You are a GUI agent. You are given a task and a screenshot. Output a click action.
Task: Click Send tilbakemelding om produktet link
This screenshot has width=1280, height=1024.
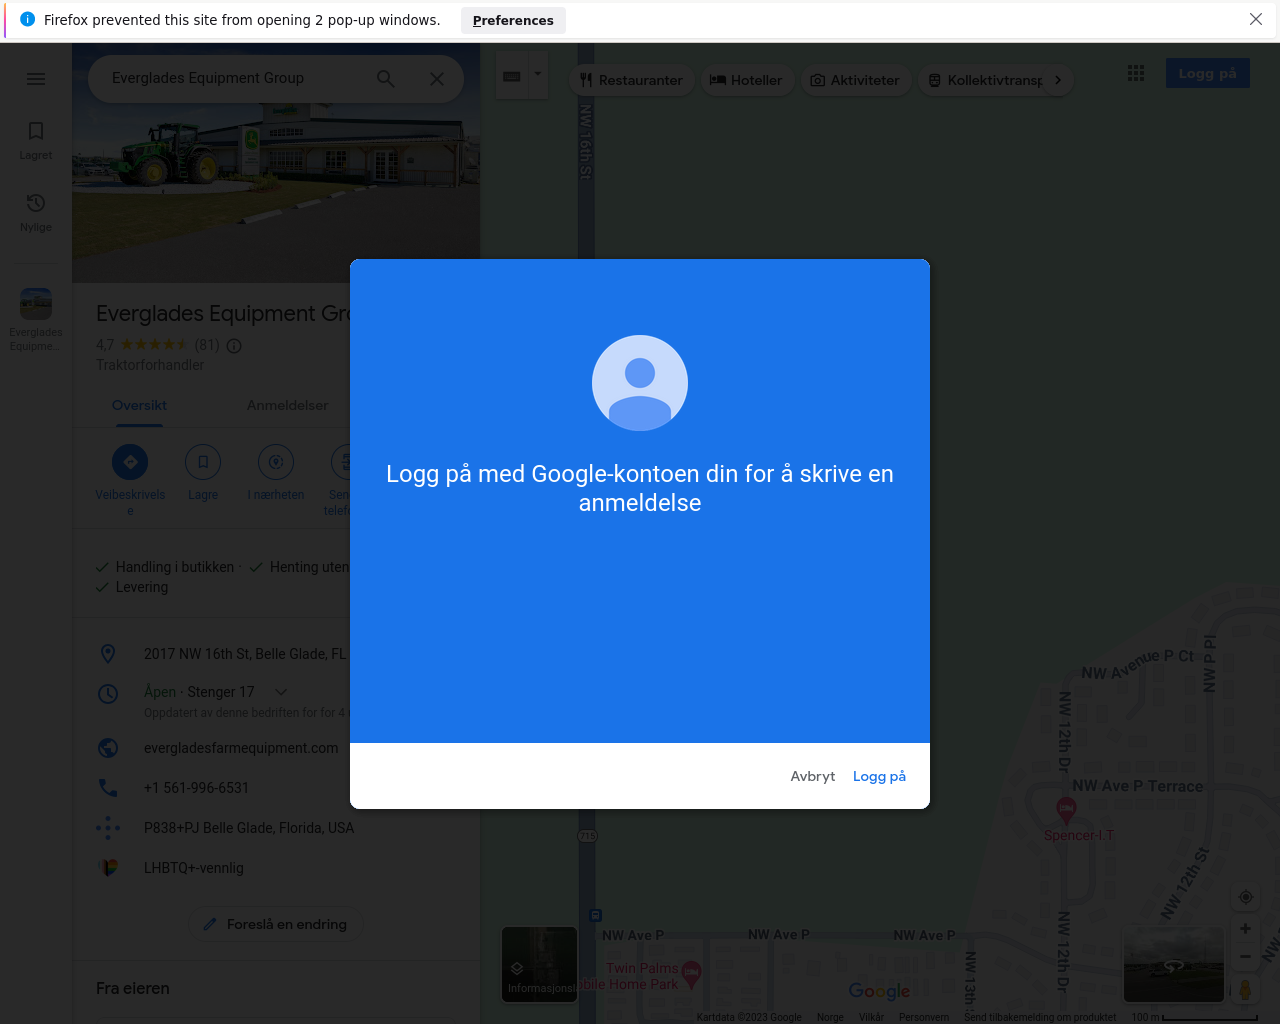(1040, 1017)
